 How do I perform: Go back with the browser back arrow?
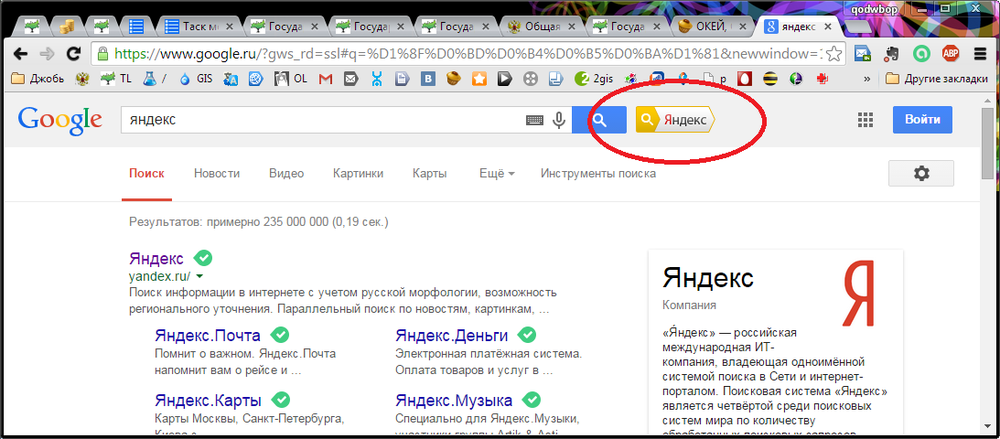(20, 54)
